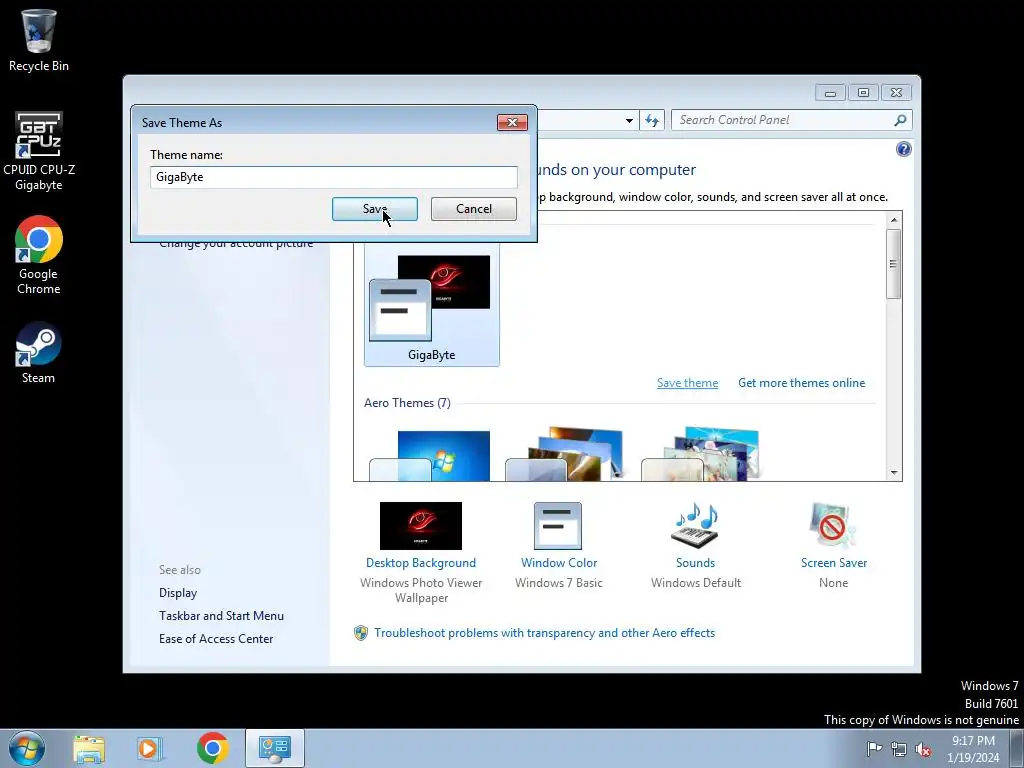Minimize the Personalization window

point(830,93)
